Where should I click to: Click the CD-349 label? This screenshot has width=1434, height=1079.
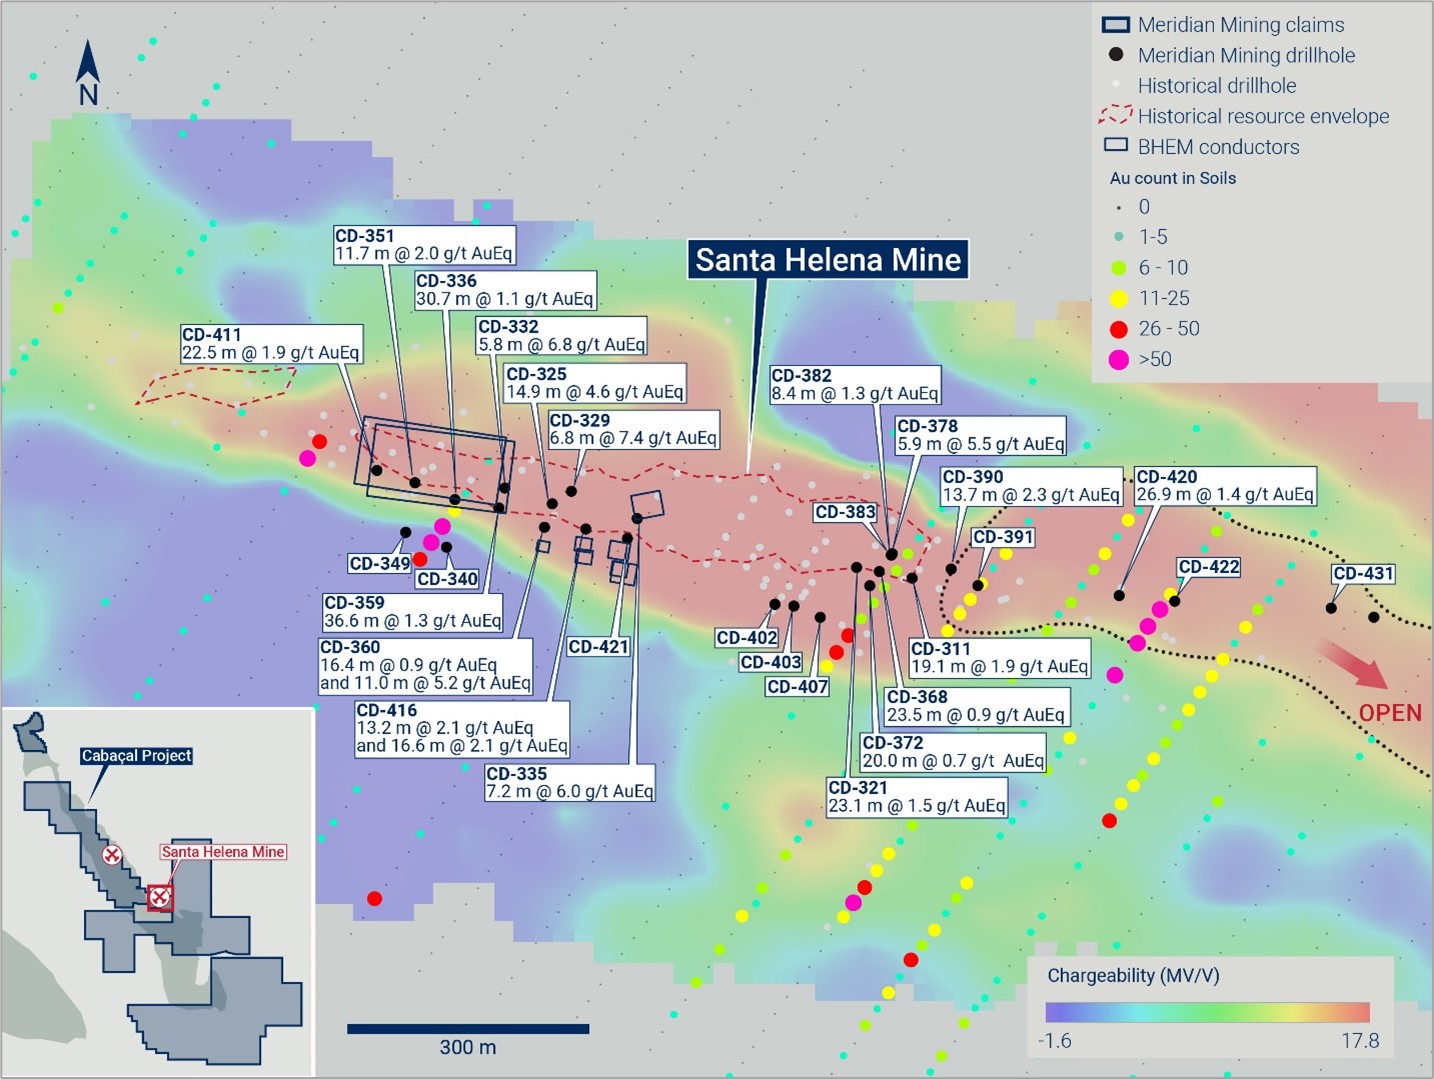click(x=380, y=564)
